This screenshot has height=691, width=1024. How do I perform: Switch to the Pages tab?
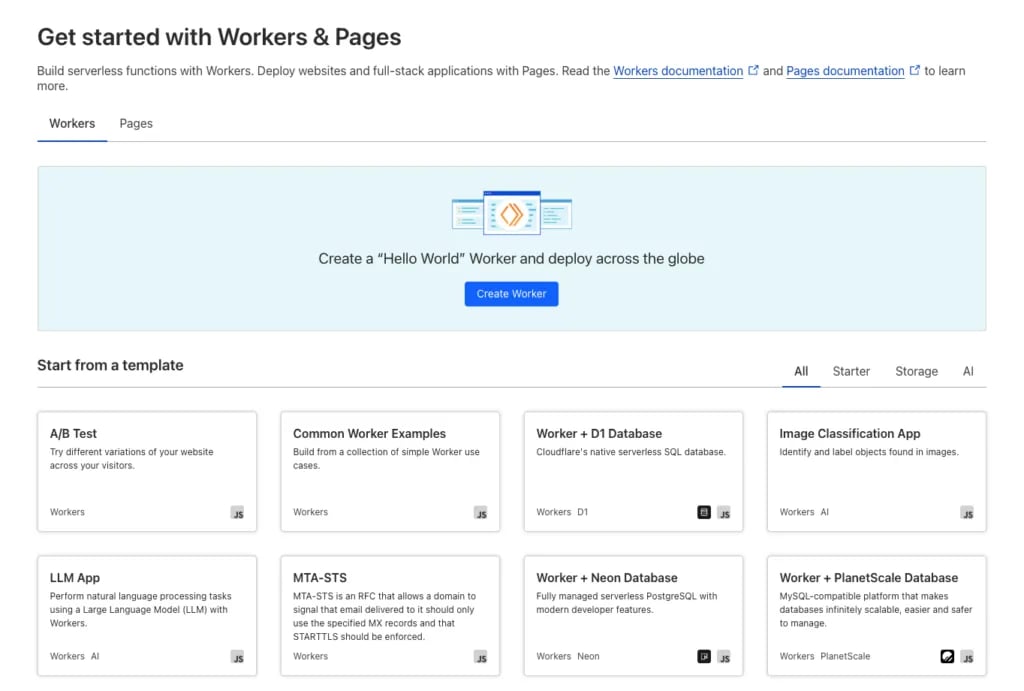(136, 123)
